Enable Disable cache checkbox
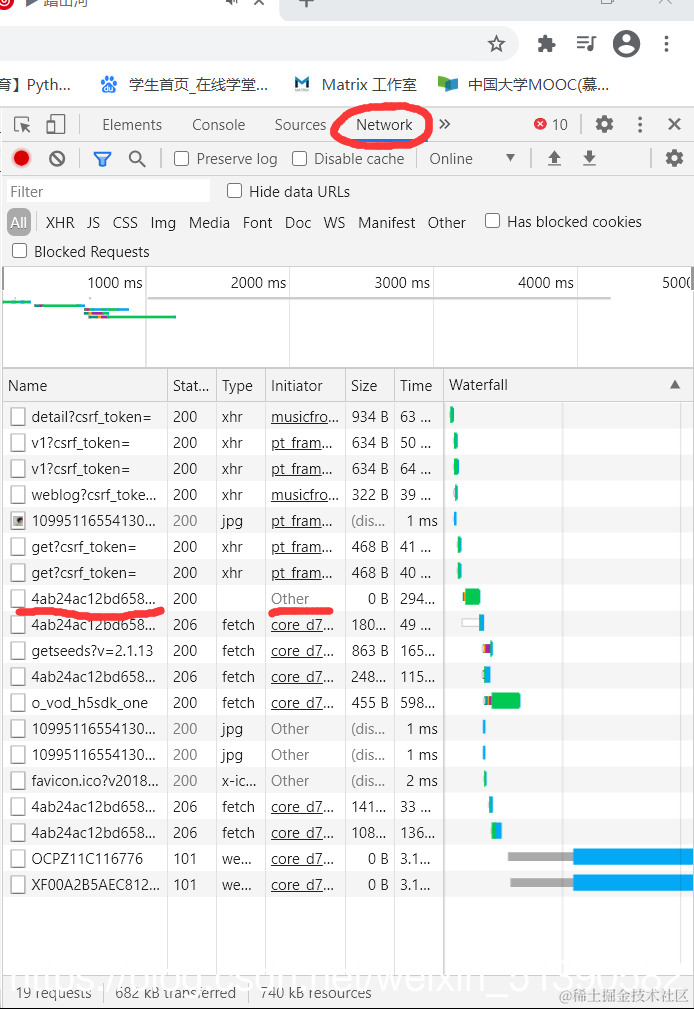This screenshot has width=694, height=1009. (299, 158)
